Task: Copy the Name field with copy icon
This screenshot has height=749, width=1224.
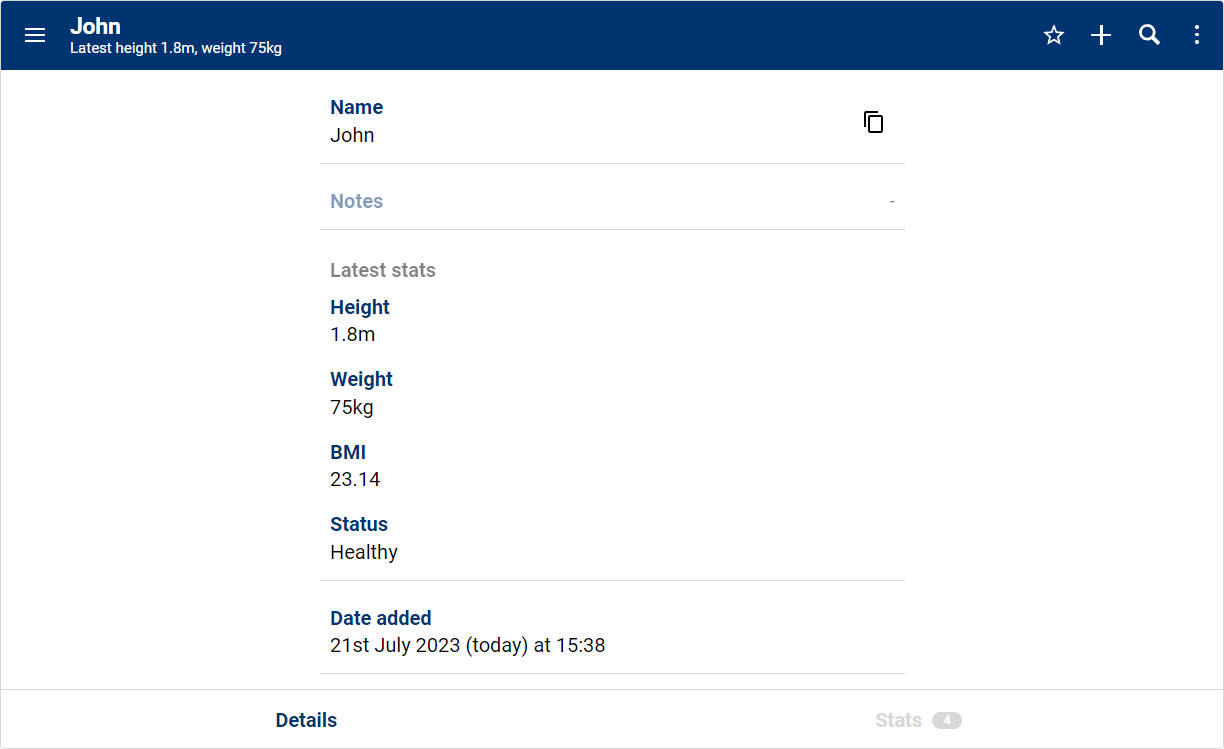Action: point(873,122)
